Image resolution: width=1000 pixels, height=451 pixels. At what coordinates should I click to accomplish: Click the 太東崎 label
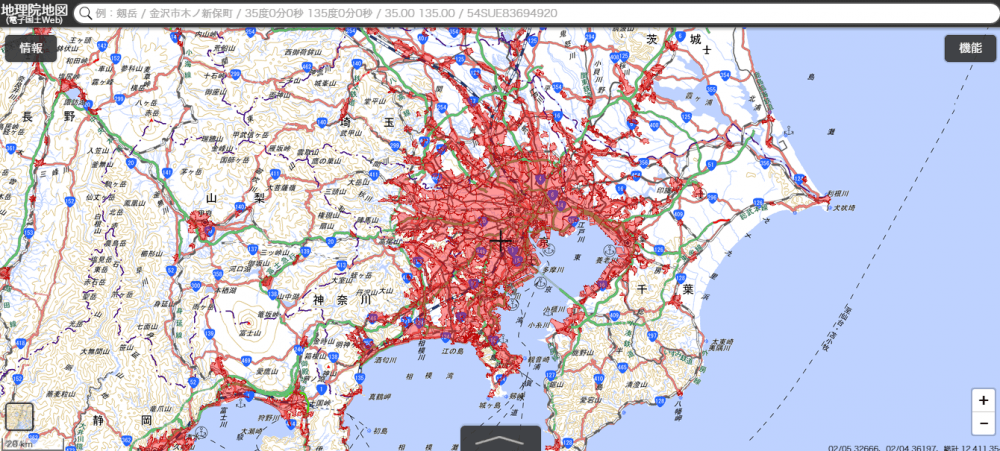[x=722, y=342]
